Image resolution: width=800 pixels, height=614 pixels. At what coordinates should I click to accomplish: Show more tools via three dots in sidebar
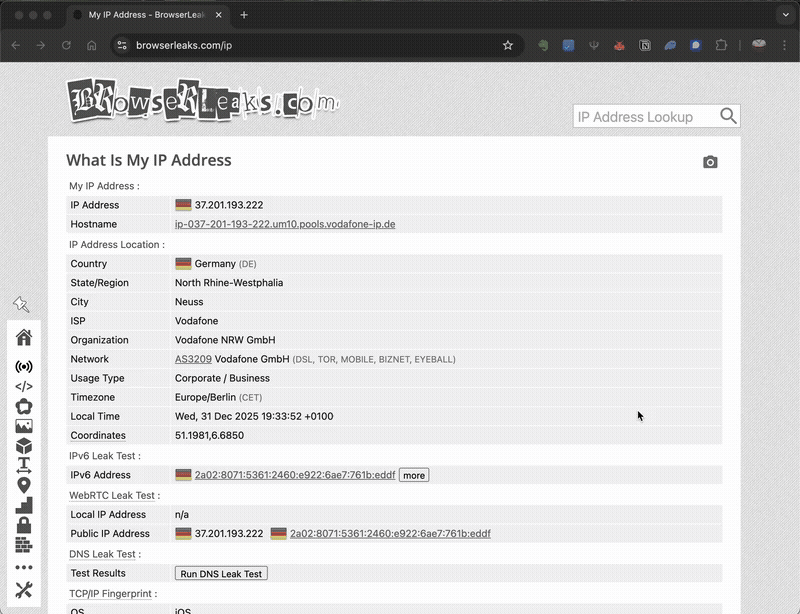[x=23, y=567]
